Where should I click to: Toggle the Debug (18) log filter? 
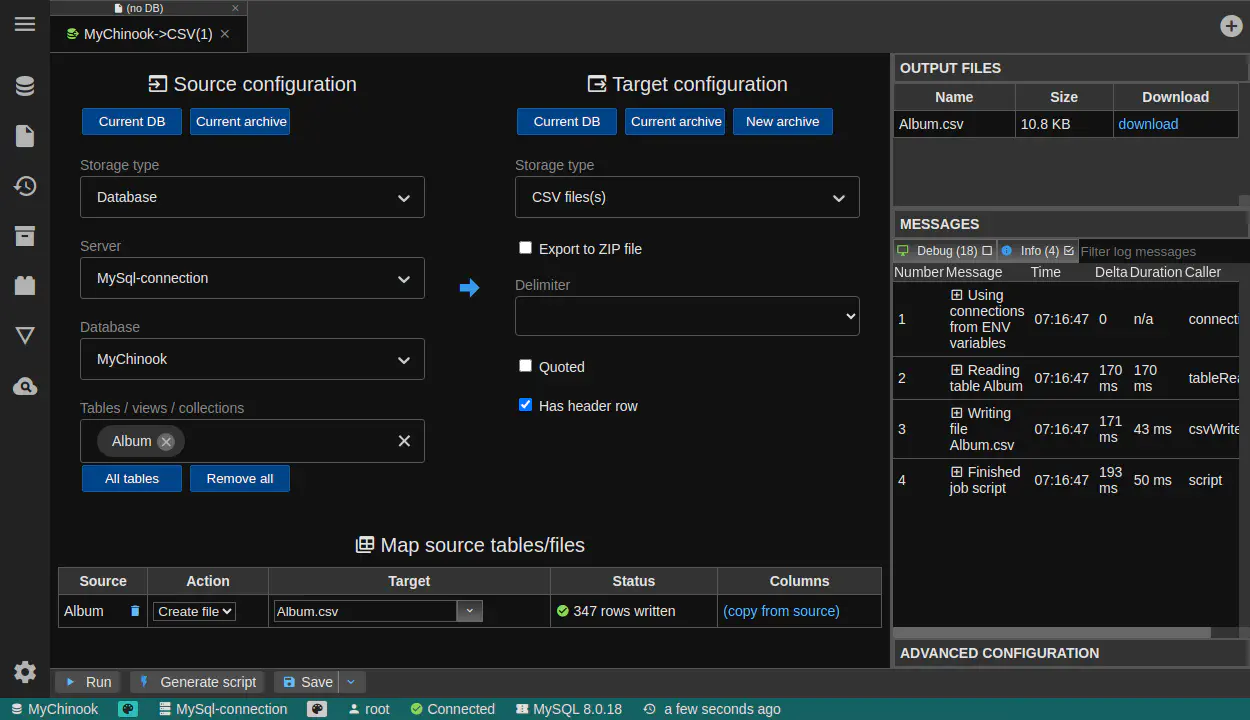[944, 251]
